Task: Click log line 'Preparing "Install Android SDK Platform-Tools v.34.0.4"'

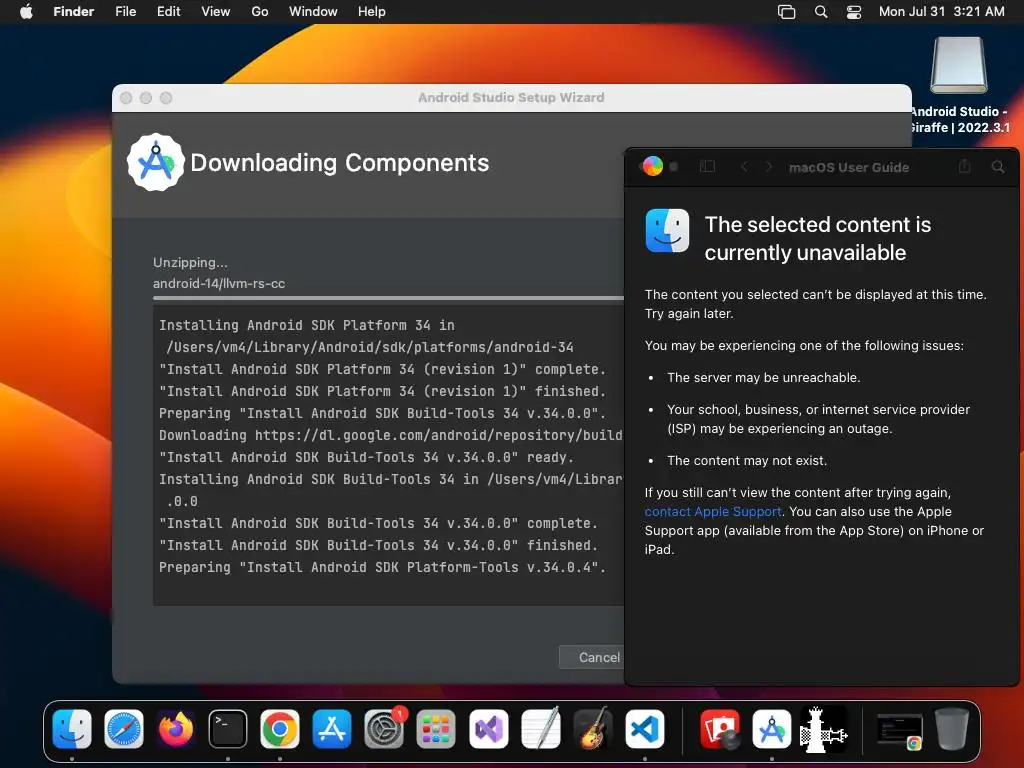Action: click(382, 567)
